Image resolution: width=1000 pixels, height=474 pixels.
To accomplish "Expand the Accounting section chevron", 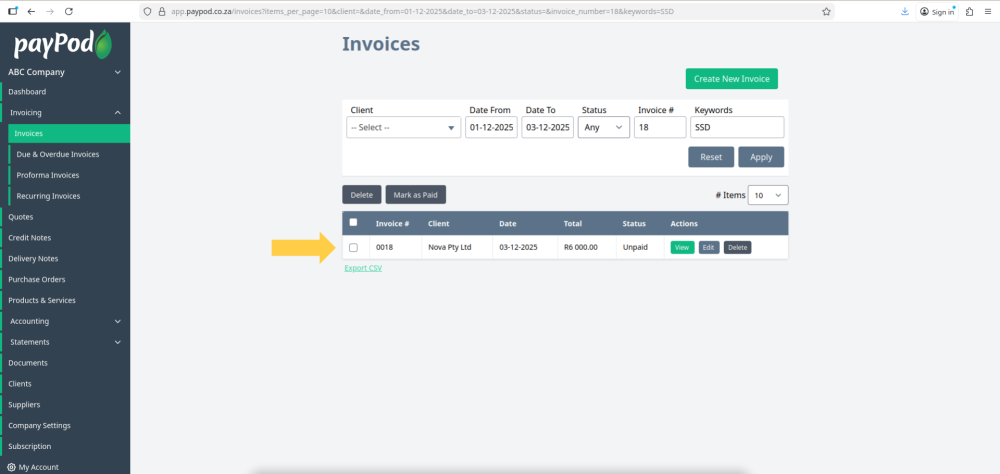I will coord(117,322).
